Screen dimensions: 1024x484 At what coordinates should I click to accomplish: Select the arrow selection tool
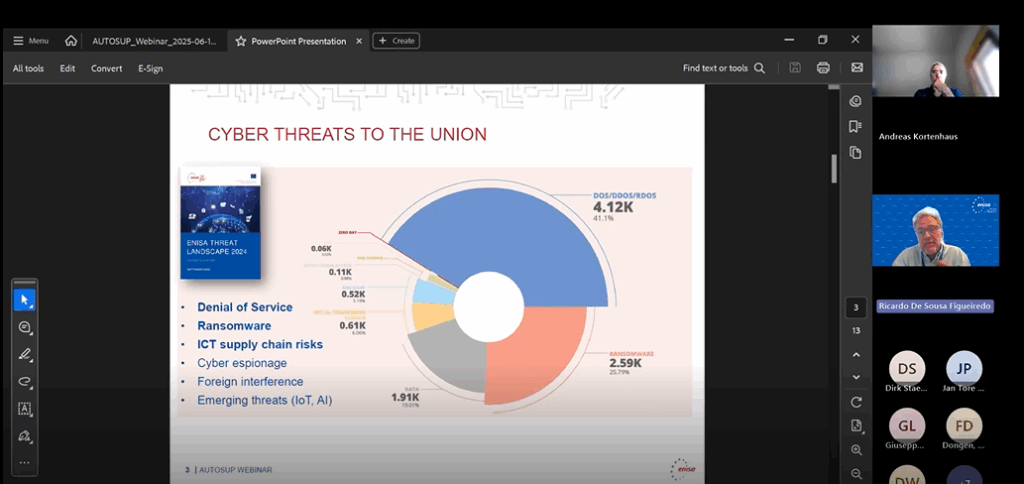(25, 299)
